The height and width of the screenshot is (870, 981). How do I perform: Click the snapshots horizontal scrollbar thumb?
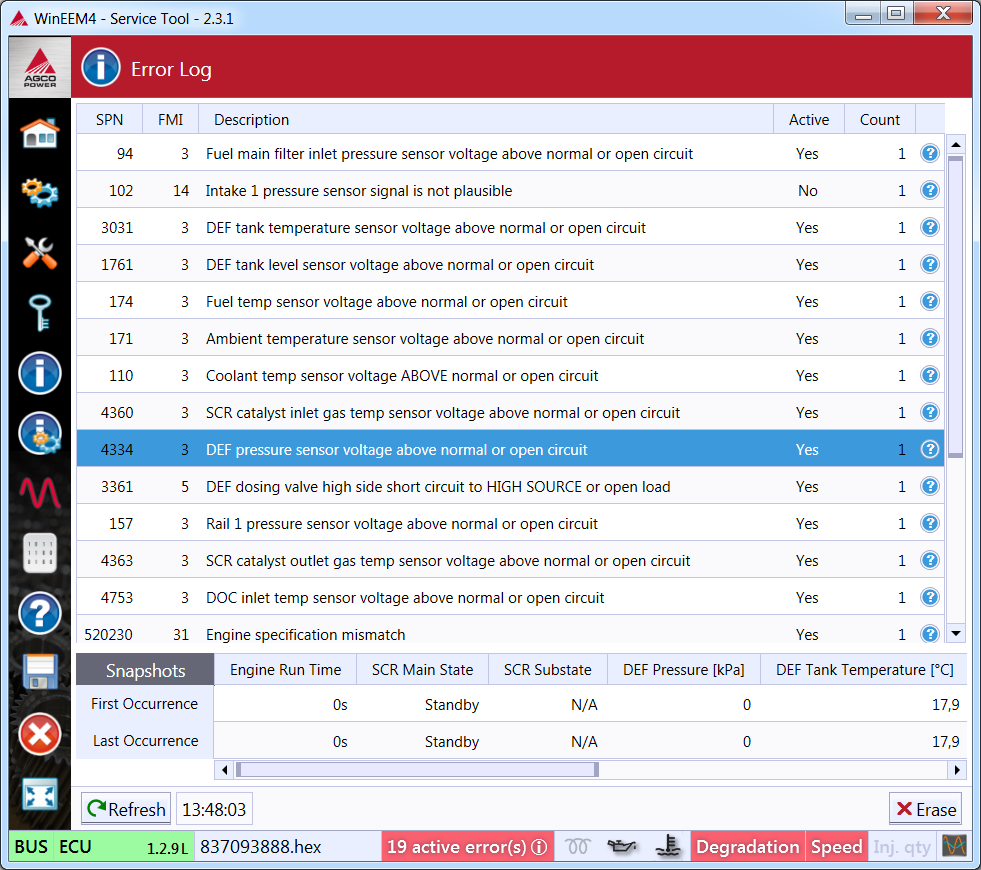[x=416, y=770]
